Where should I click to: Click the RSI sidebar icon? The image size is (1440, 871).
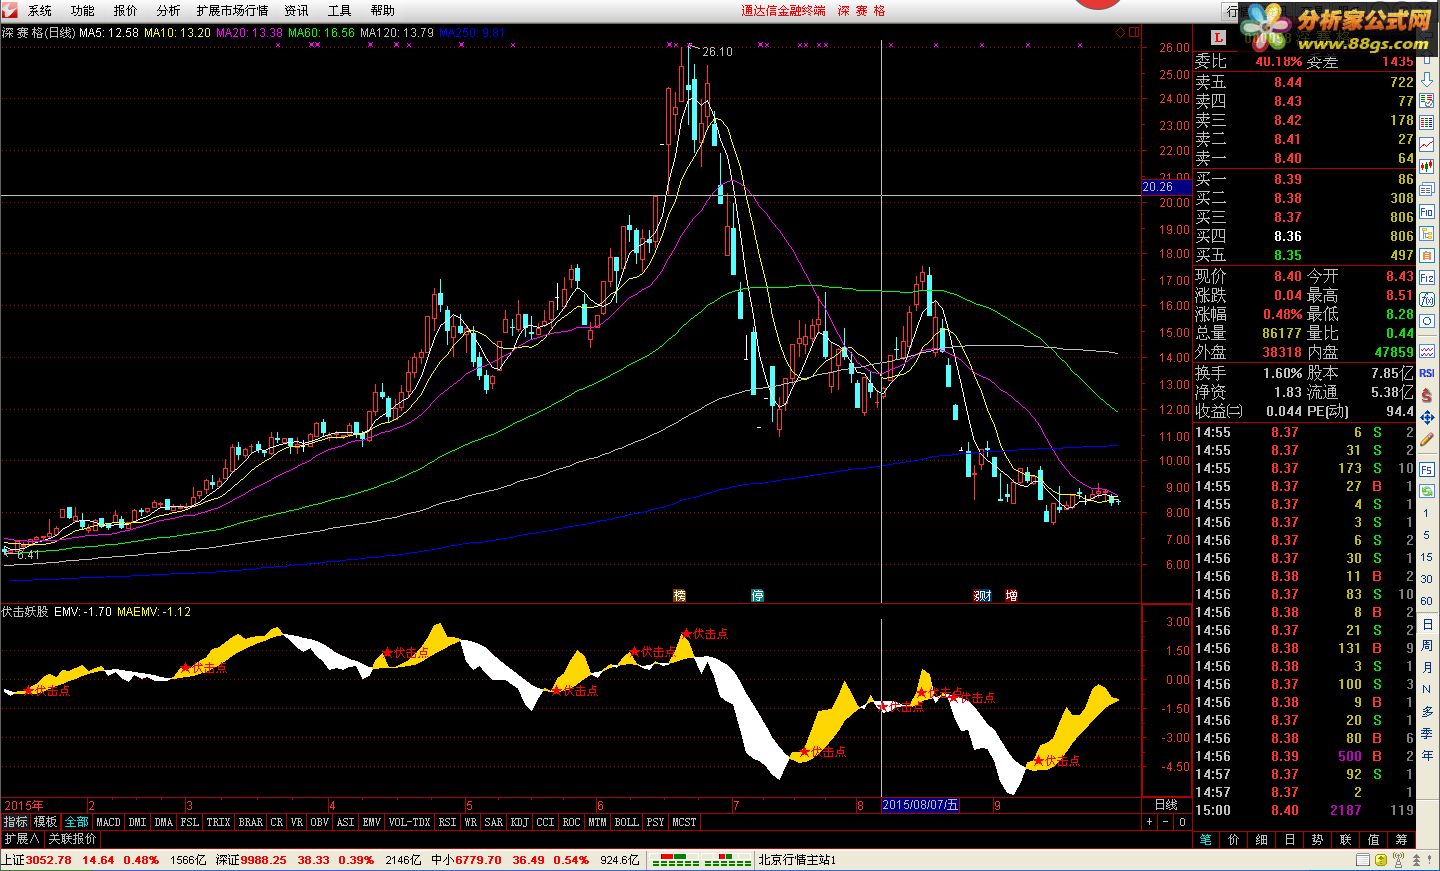[1427, 372]
